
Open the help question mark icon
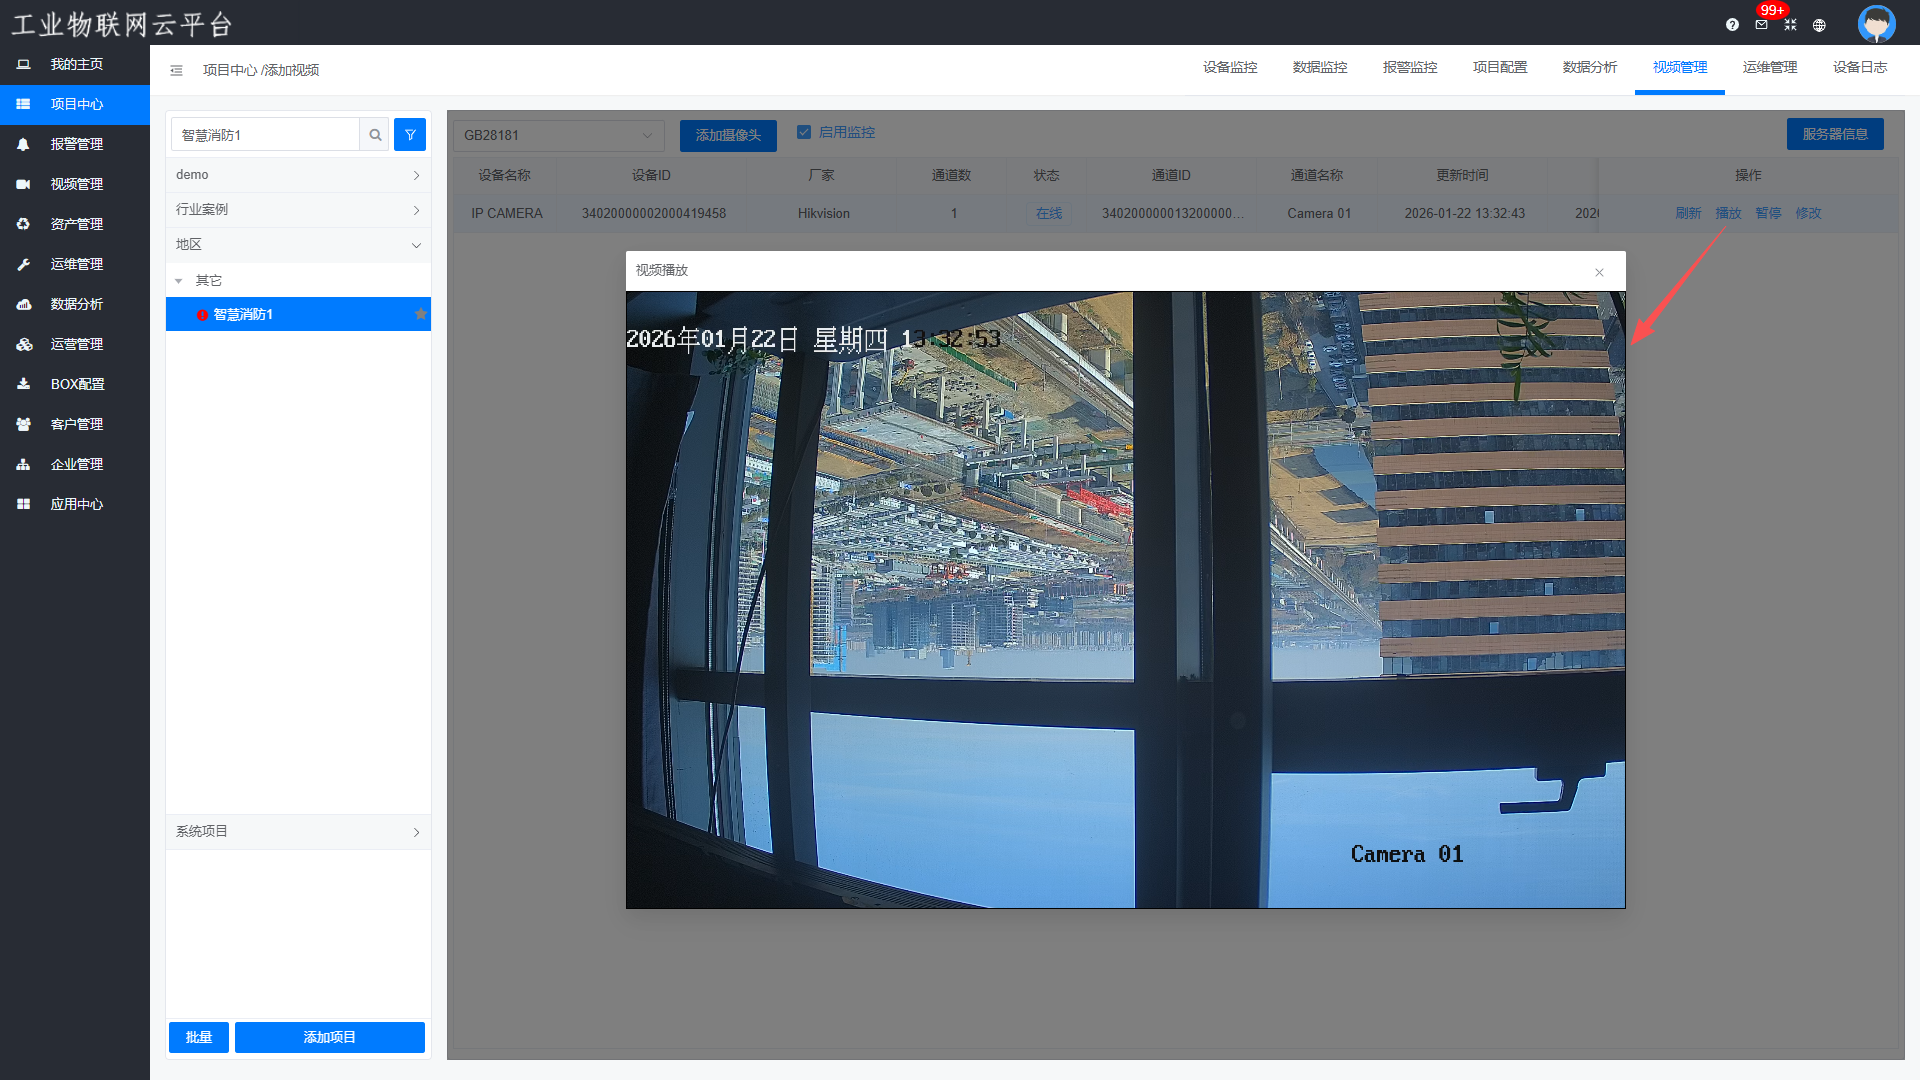pos(1732,25)
